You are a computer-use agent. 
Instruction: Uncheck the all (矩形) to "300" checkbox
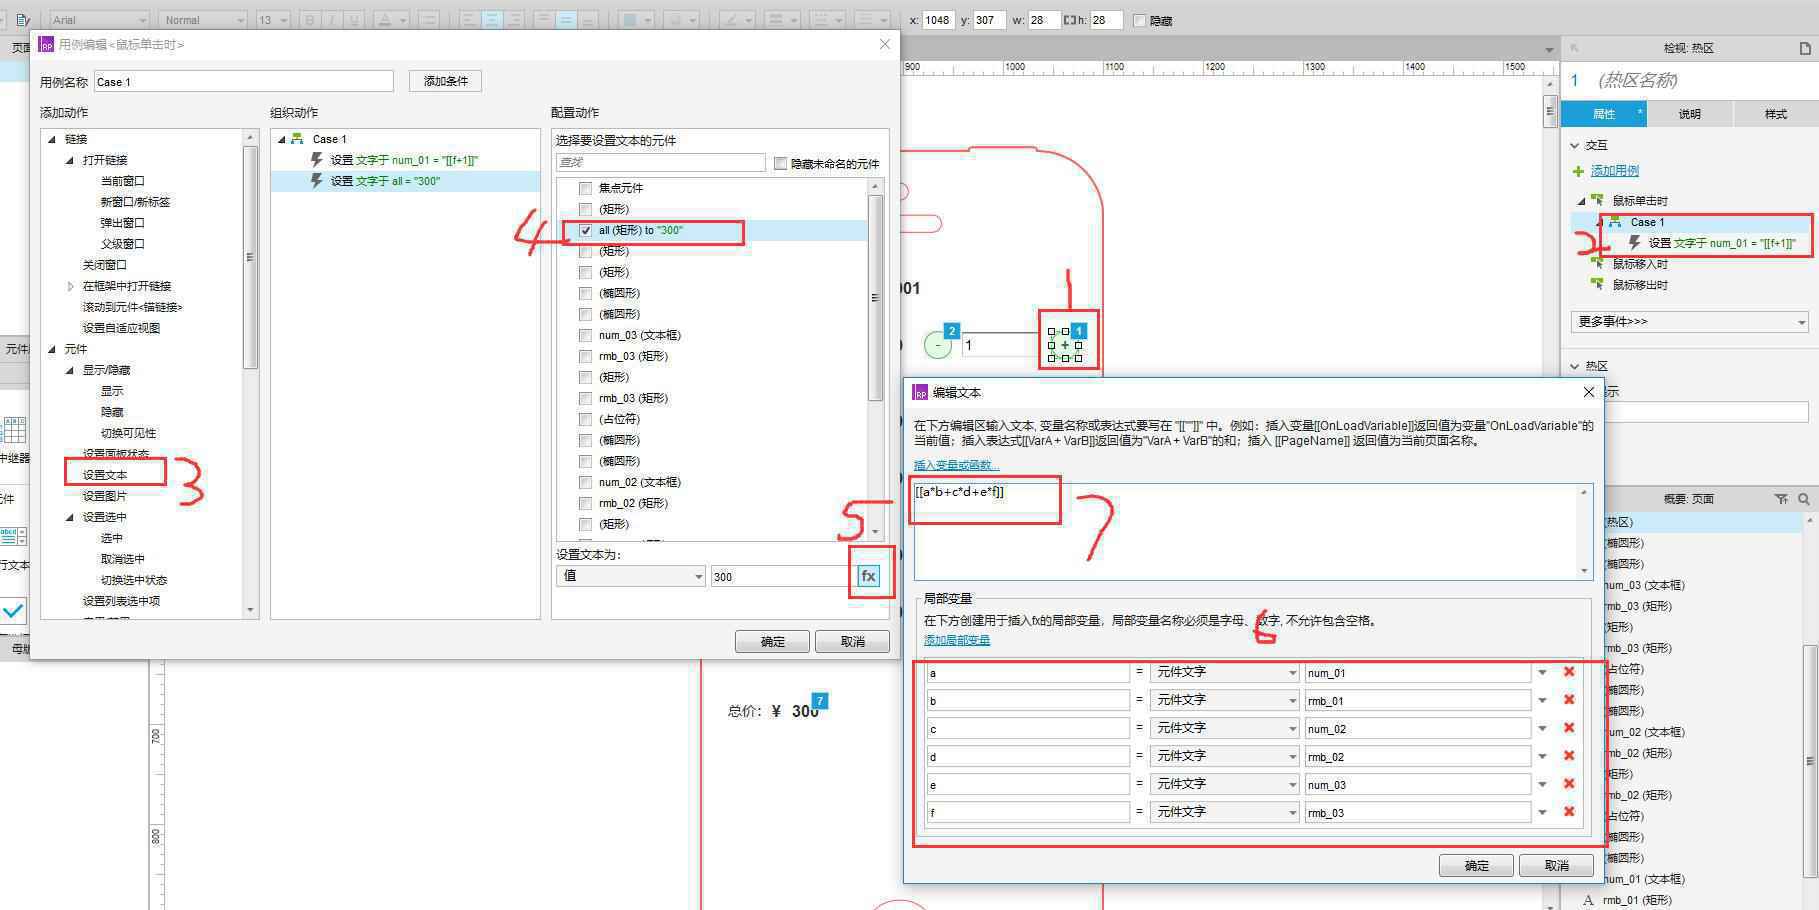[x=586, y=230]
